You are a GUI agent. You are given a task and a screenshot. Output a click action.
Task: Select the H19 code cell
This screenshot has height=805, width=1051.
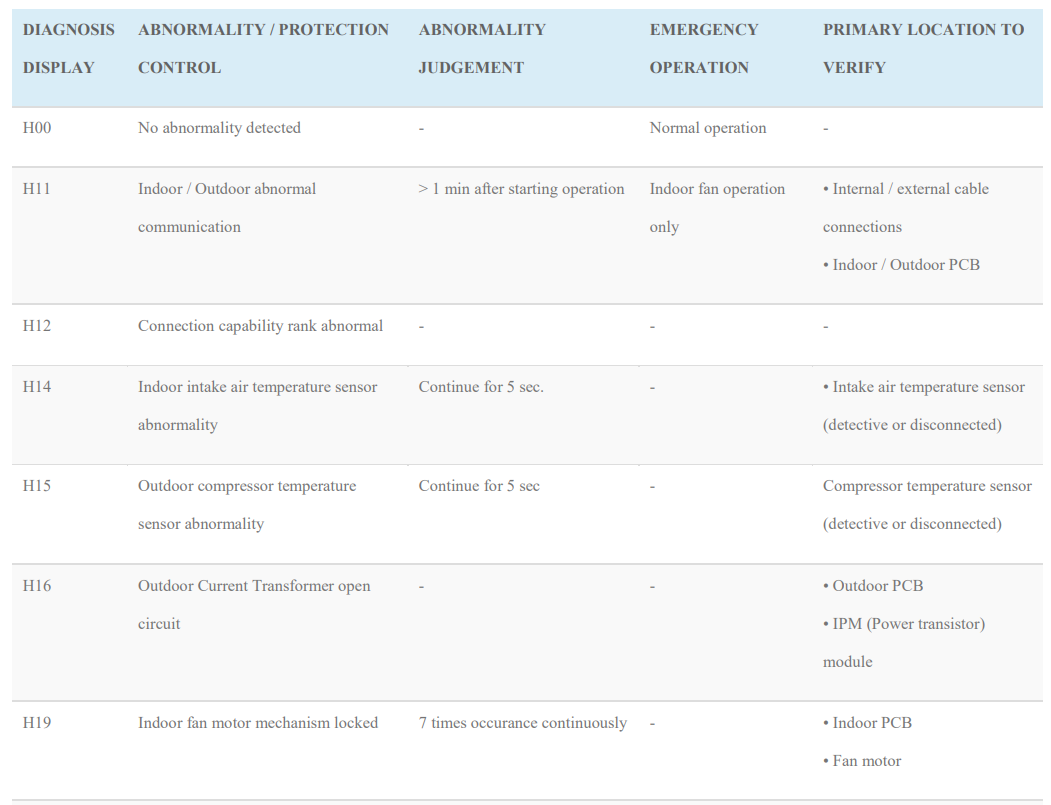click(x=37, y=723)
